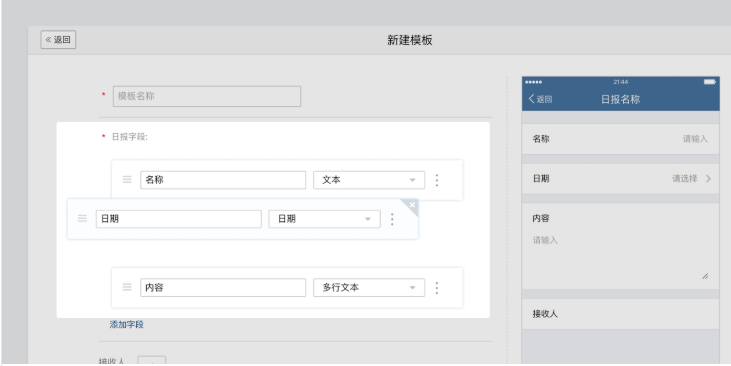This screenshot has height=366, width=731.
Task: Grab the drag handle of 日期 field row
Action: (x=82, y=218)
